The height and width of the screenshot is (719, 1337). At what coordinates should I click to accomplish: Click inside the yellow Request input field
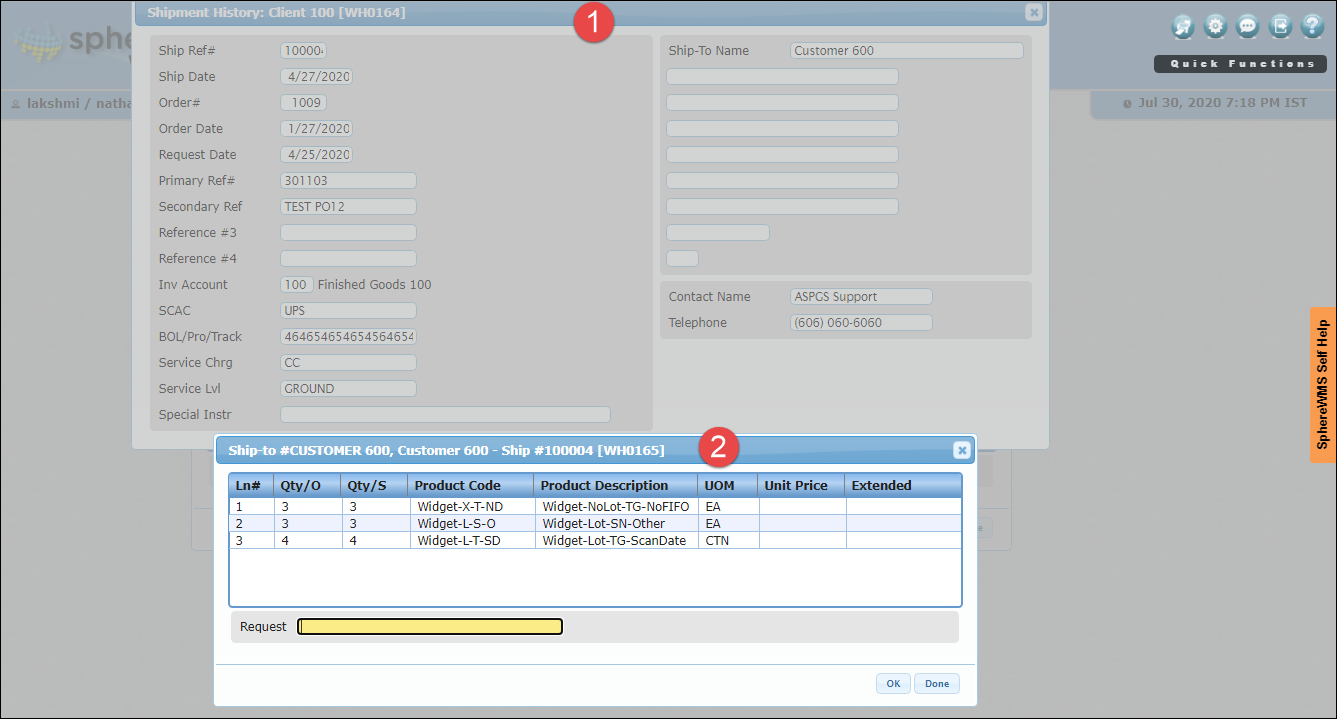pos(429,626)
